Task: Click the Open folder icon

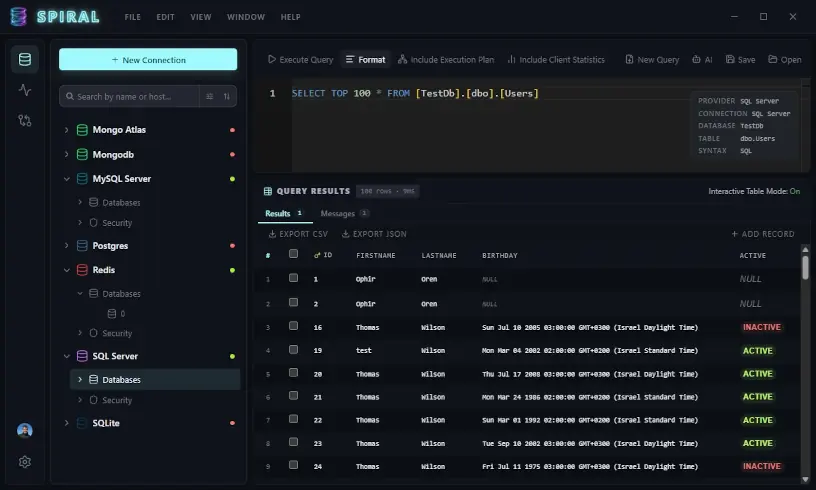Action: [773, 59]
